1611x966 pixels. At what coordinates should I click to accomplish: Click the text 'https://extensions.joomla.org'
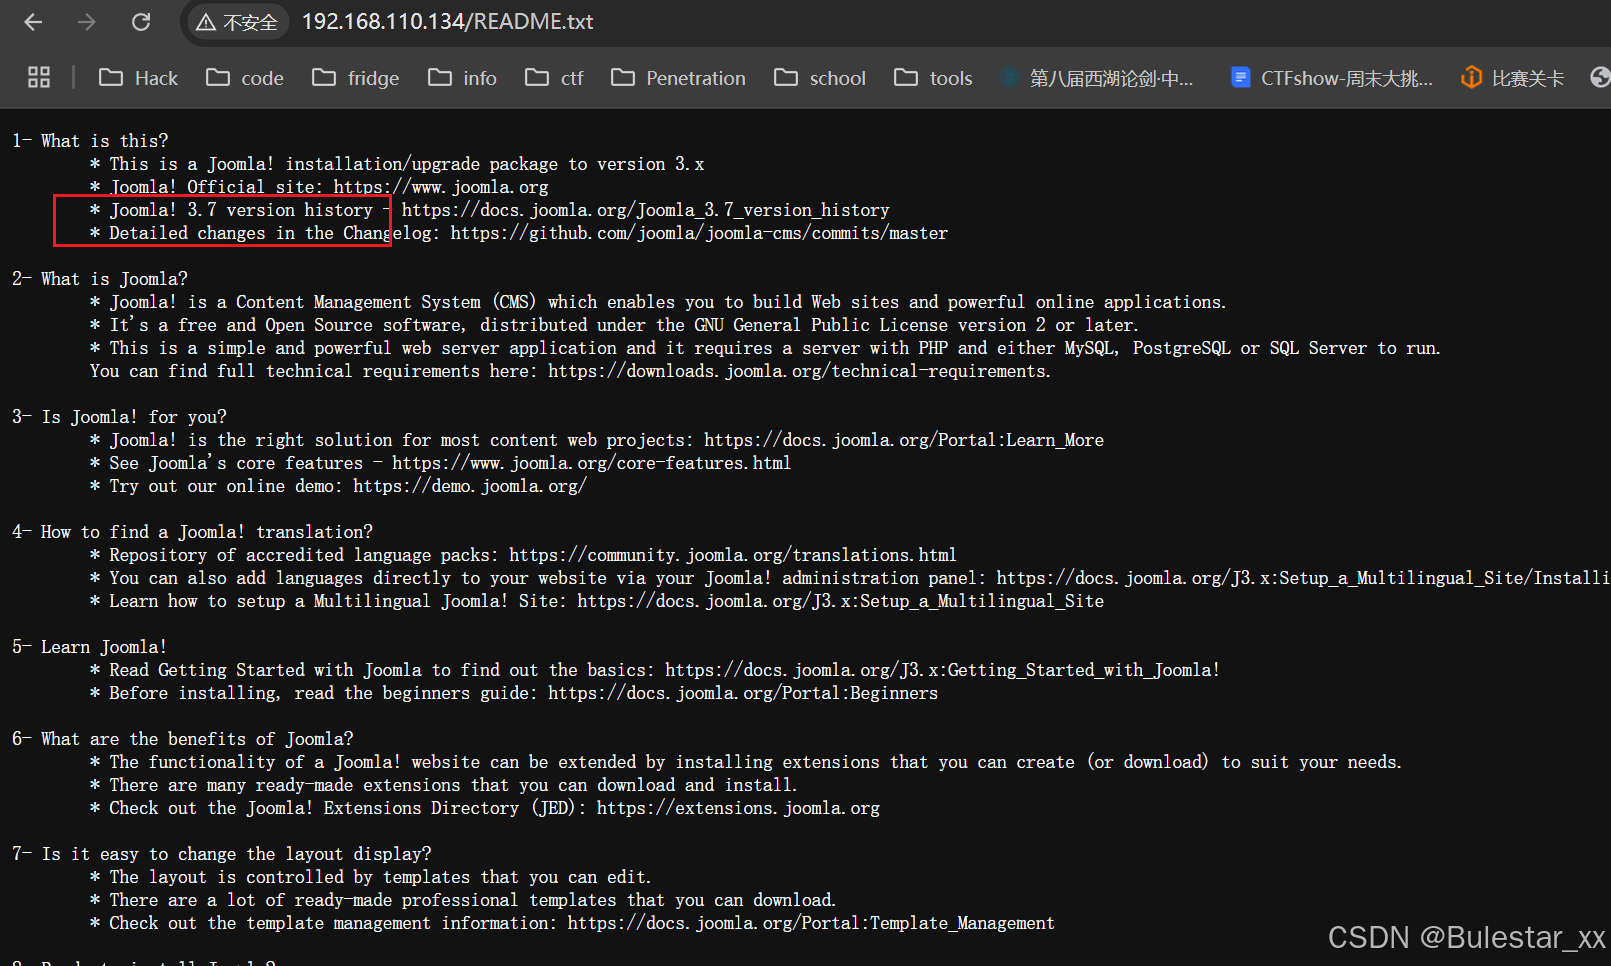739,808
